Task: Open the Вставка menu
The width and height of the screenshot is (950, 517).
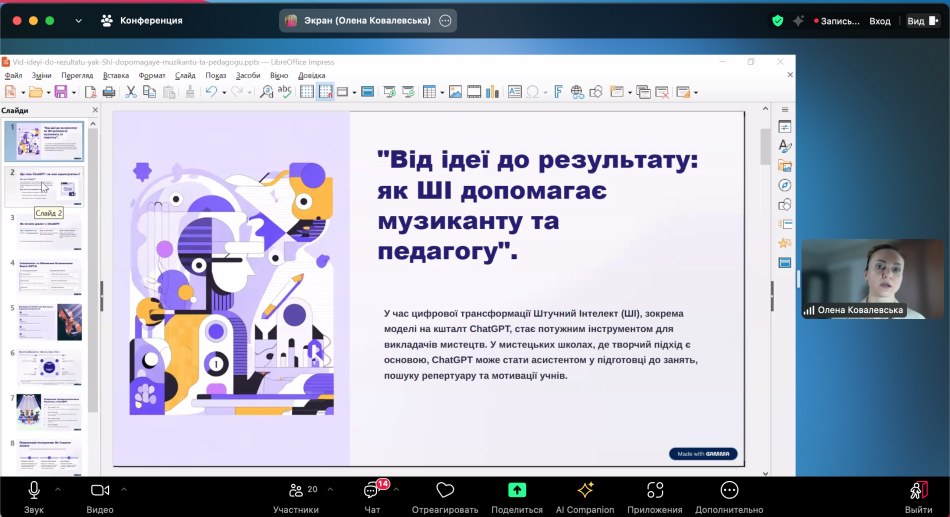Action: pos(116,75)
